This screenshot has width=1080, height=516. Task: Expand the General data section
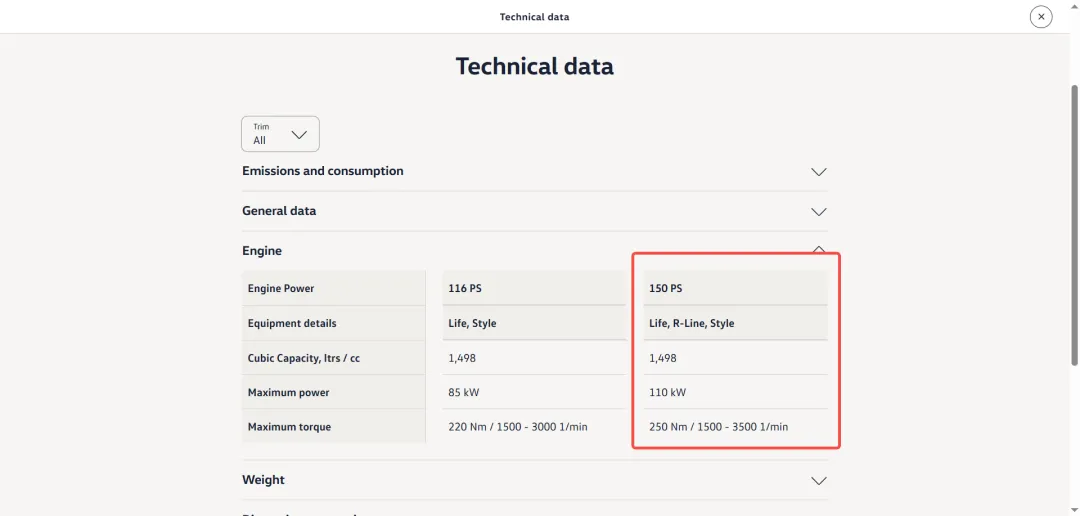534,211
